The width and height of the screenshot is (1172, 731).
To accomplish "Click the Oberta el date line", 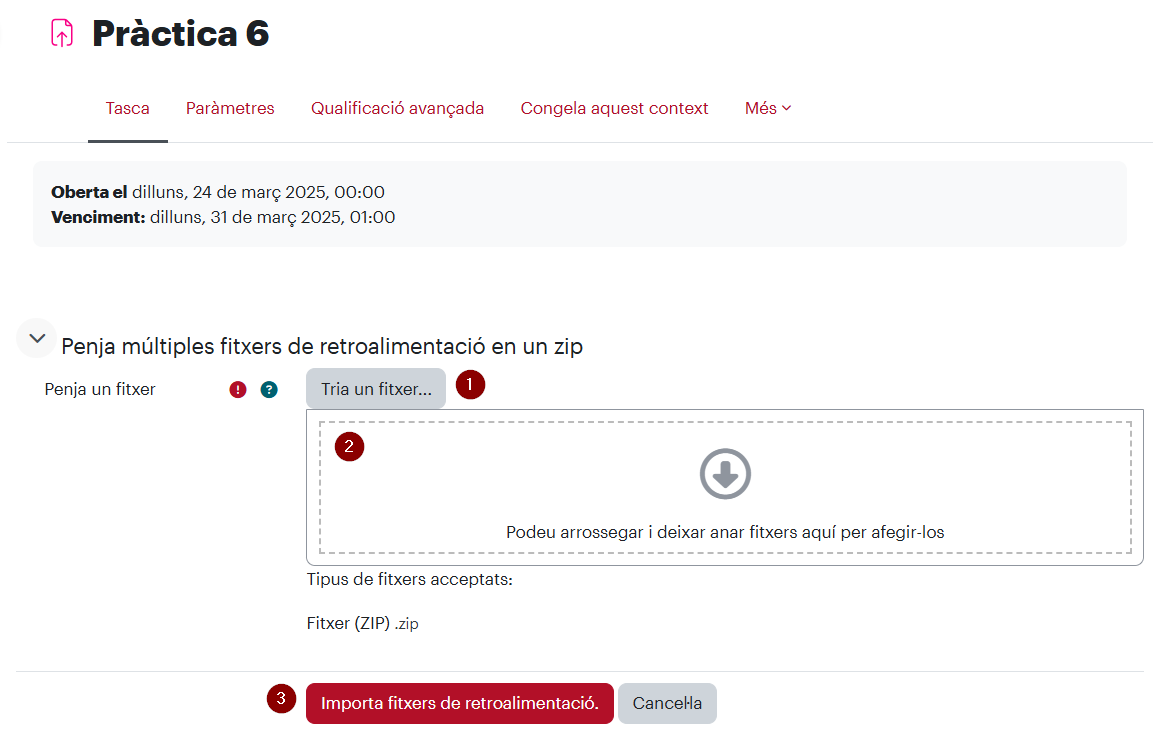I will [x=218, y=192].
